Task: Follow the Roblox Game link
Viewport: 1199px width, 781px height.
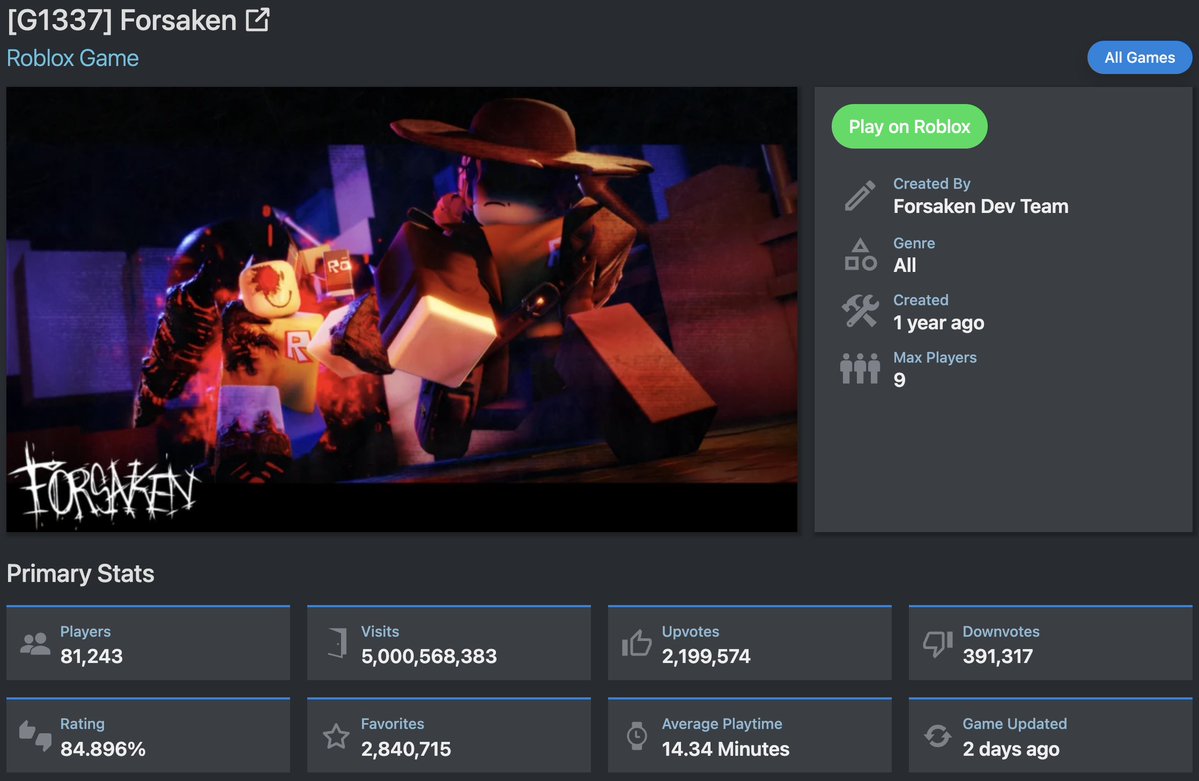Action: [x=73, y=58]
